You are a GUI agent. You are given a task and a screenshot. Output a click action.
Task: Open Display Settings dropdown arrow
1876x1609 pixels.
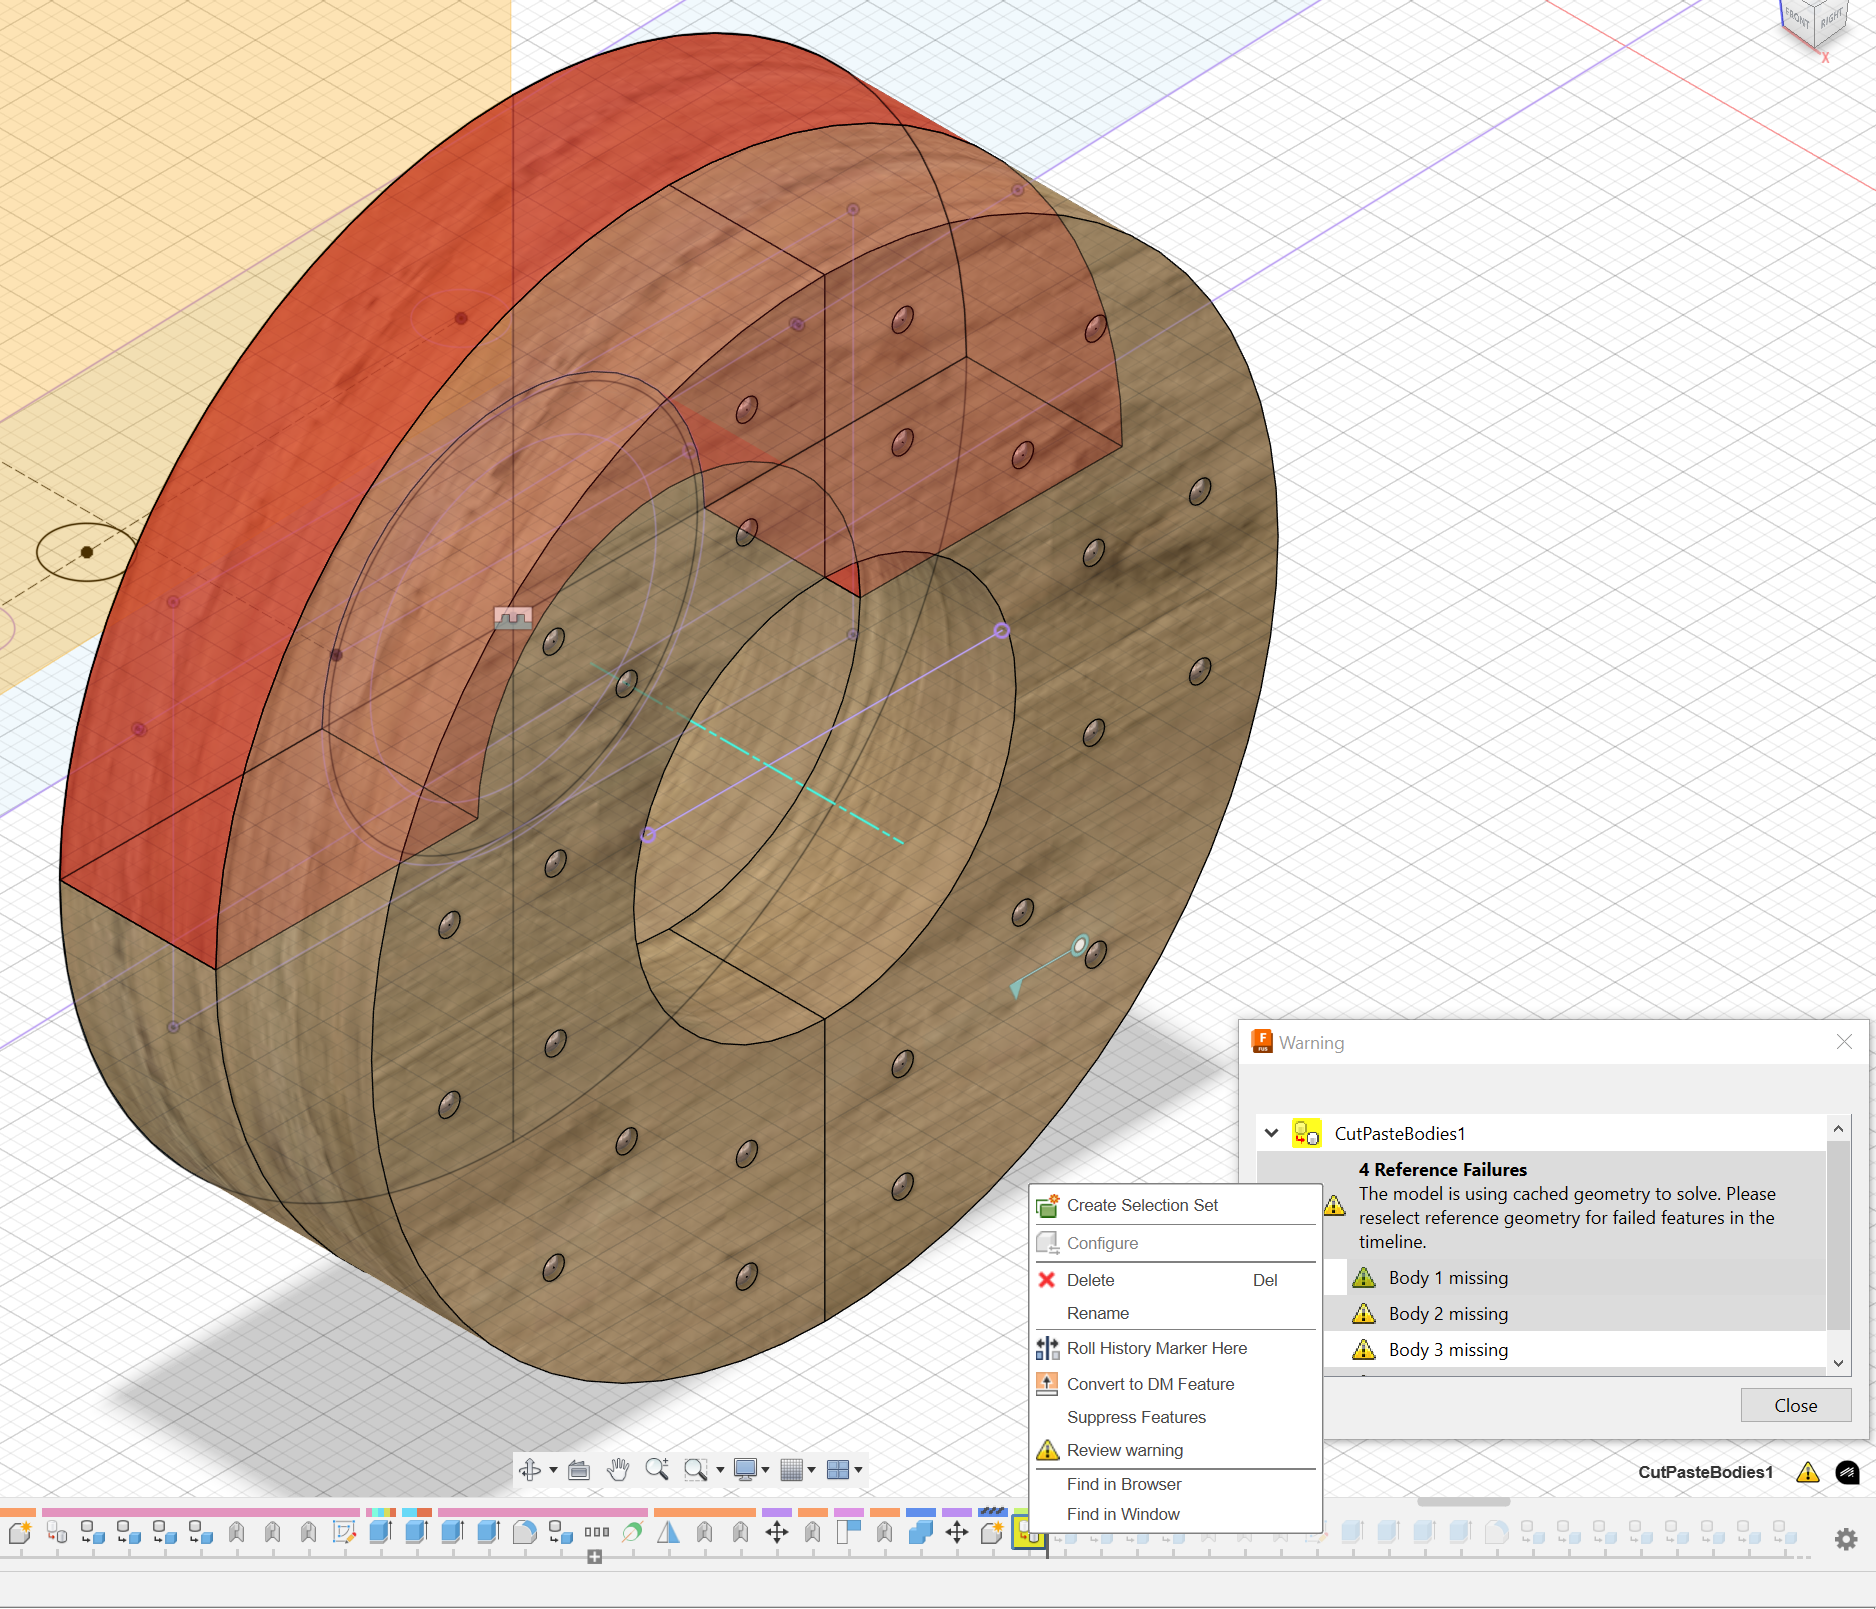tap(765, 1469)
